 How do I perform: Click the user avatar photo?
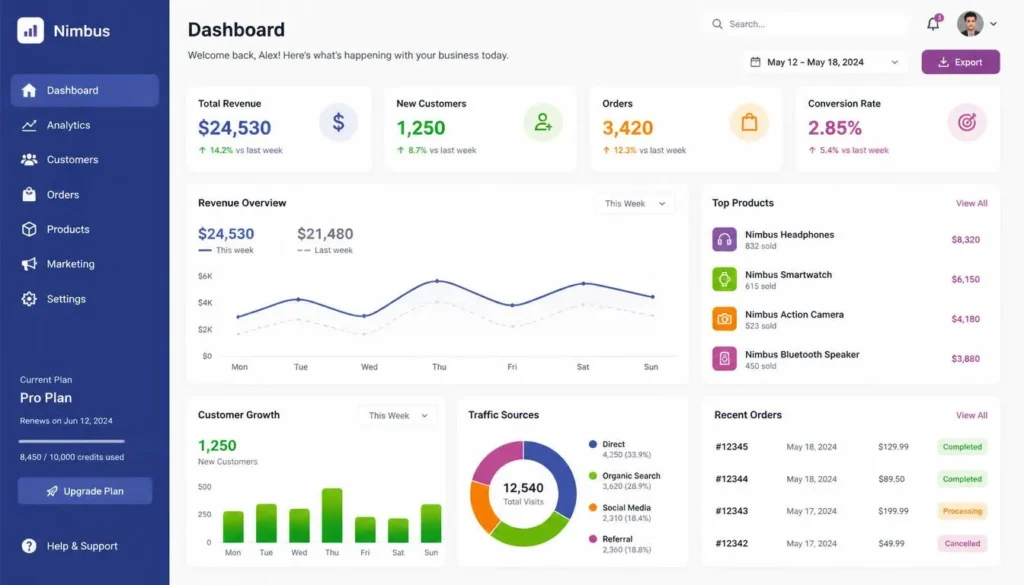970,24
